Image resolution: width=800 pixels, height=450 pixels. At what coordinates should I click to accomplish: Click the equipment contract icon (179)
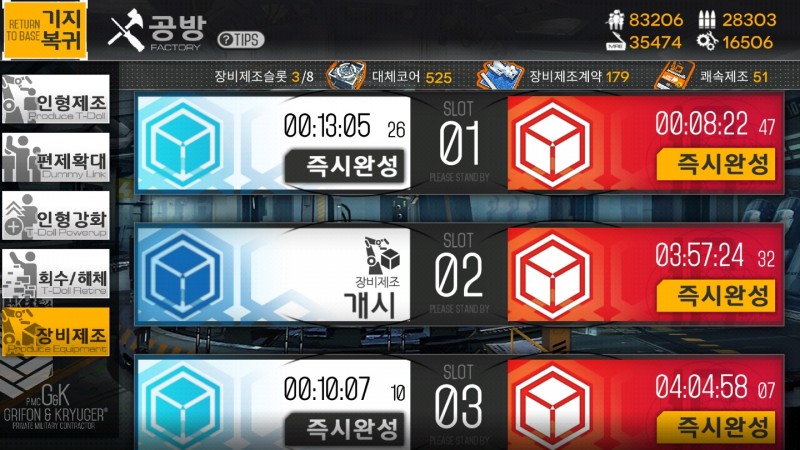click(500, 76)
